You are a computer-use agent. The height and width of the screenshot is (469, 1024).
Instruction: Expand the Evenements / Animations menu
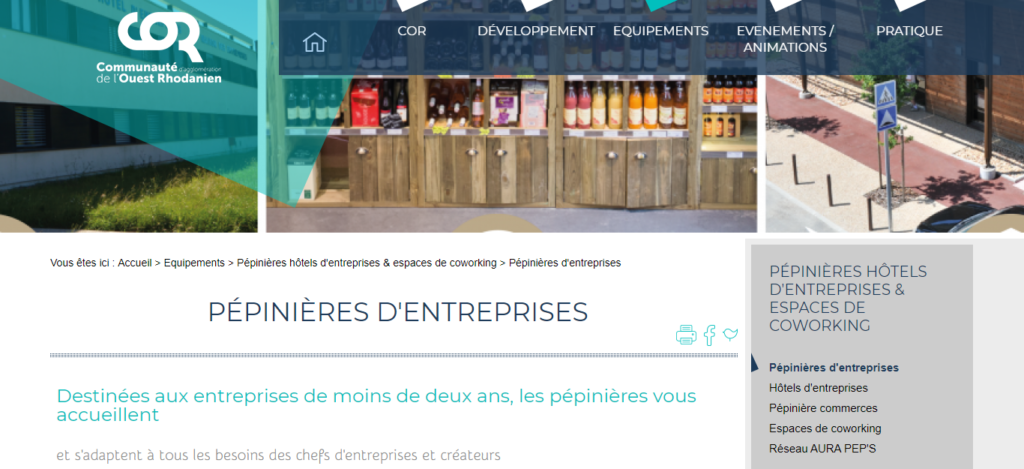coord(785,39)
